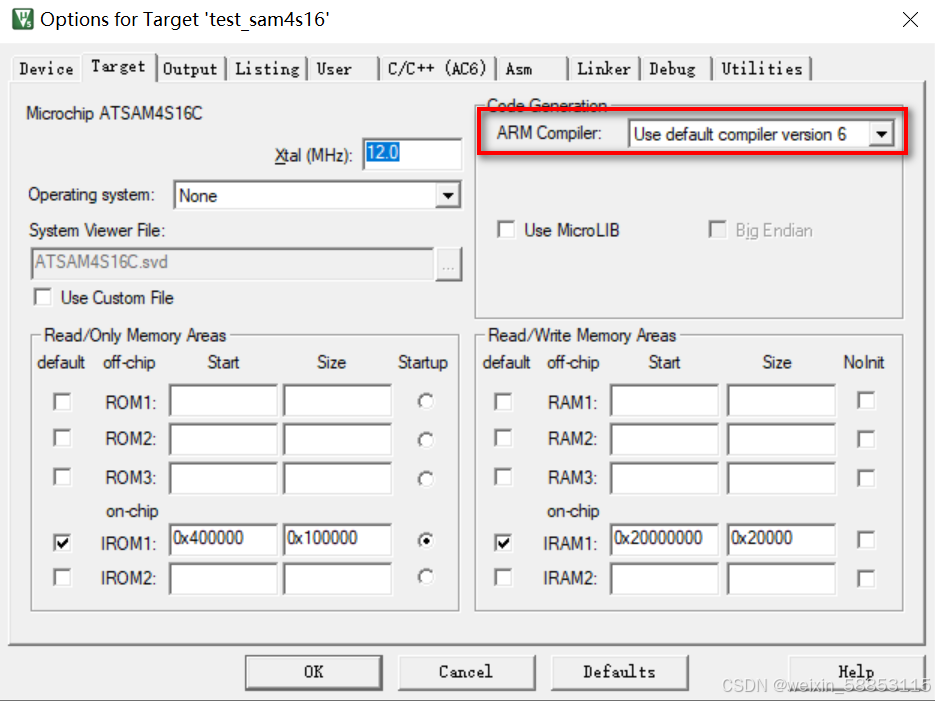Select the IROM1 Startup radio button
935x701 pixels.
click(425, 540)
